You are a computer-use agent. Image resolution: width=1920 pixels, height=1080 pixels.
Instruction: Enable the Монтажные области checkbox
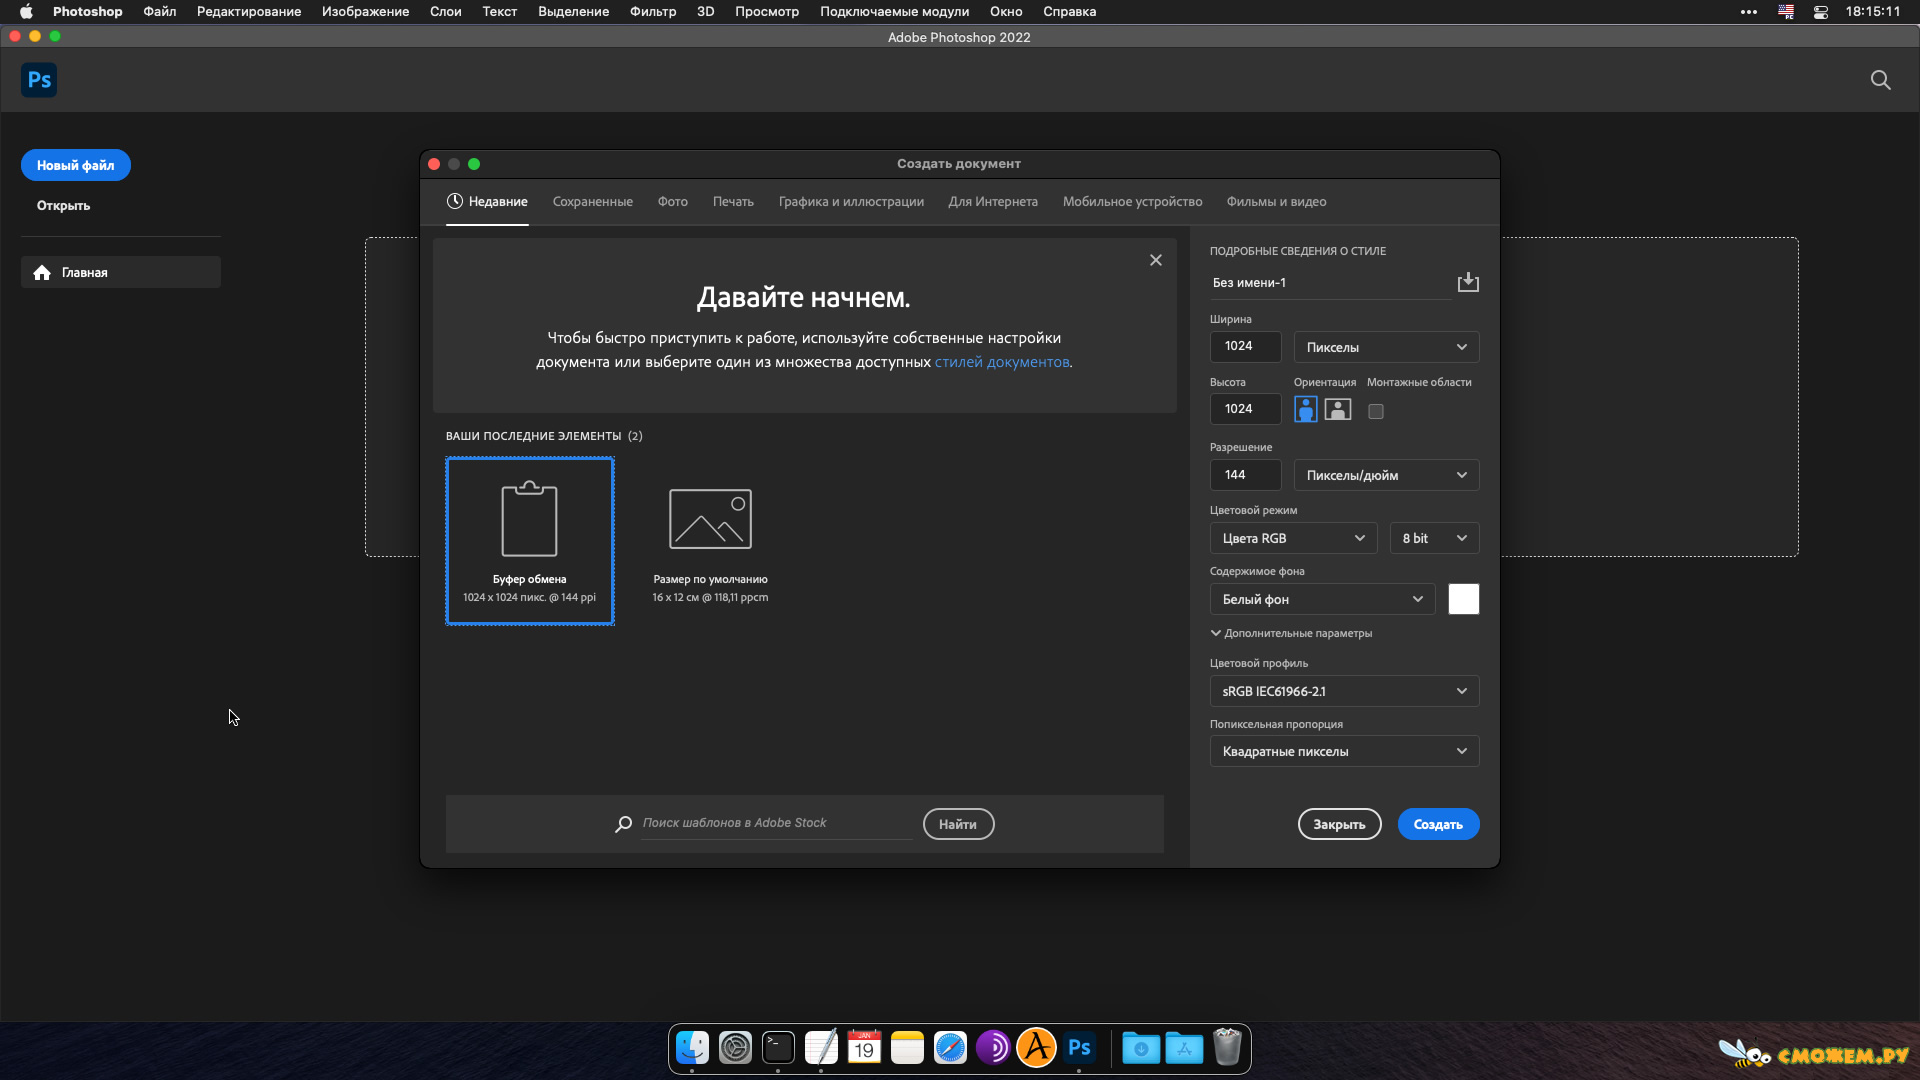(1376, 411)
